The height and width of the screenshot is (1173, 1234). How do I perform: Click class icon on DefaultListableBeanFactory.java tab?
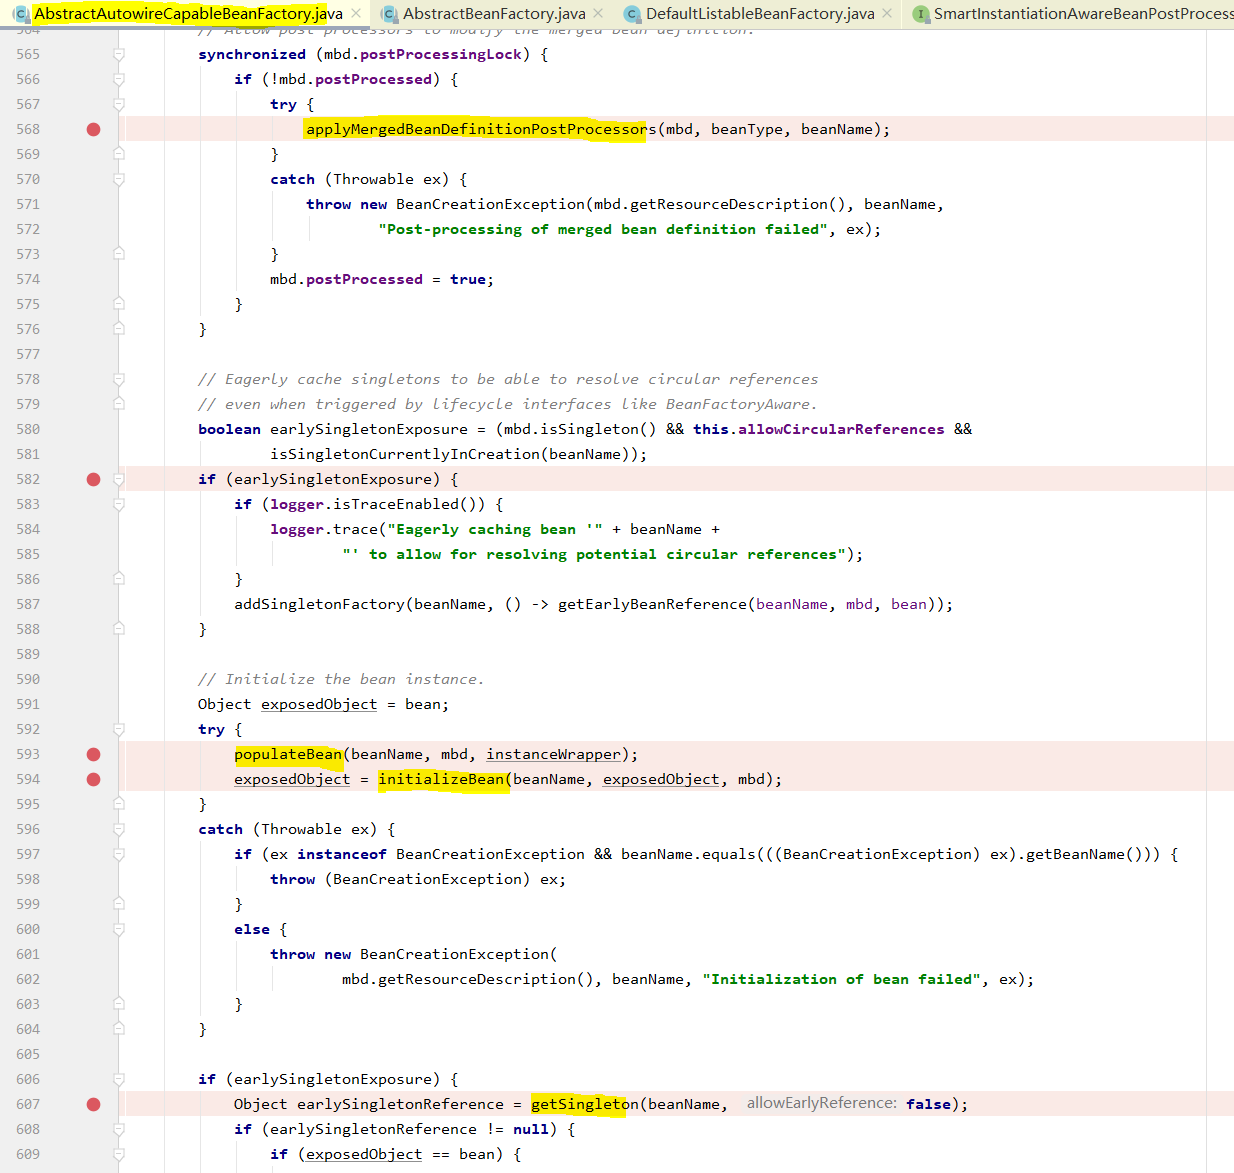click(632, 14)
